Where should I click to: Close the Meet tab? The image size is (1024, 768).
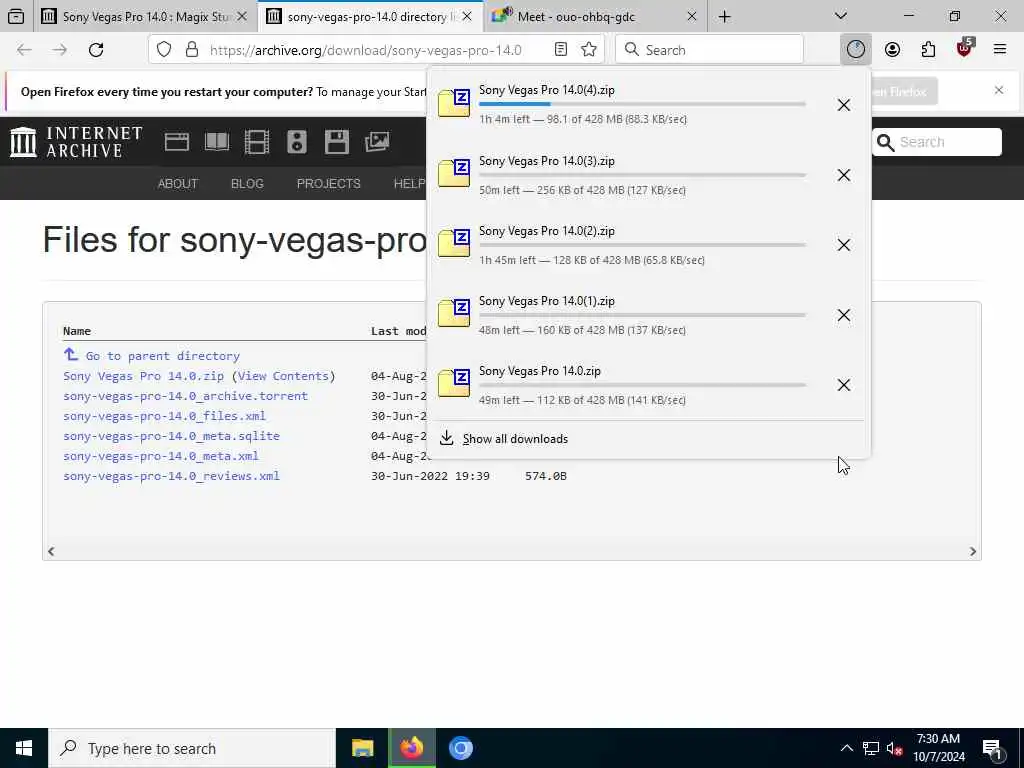click(692, 16)
